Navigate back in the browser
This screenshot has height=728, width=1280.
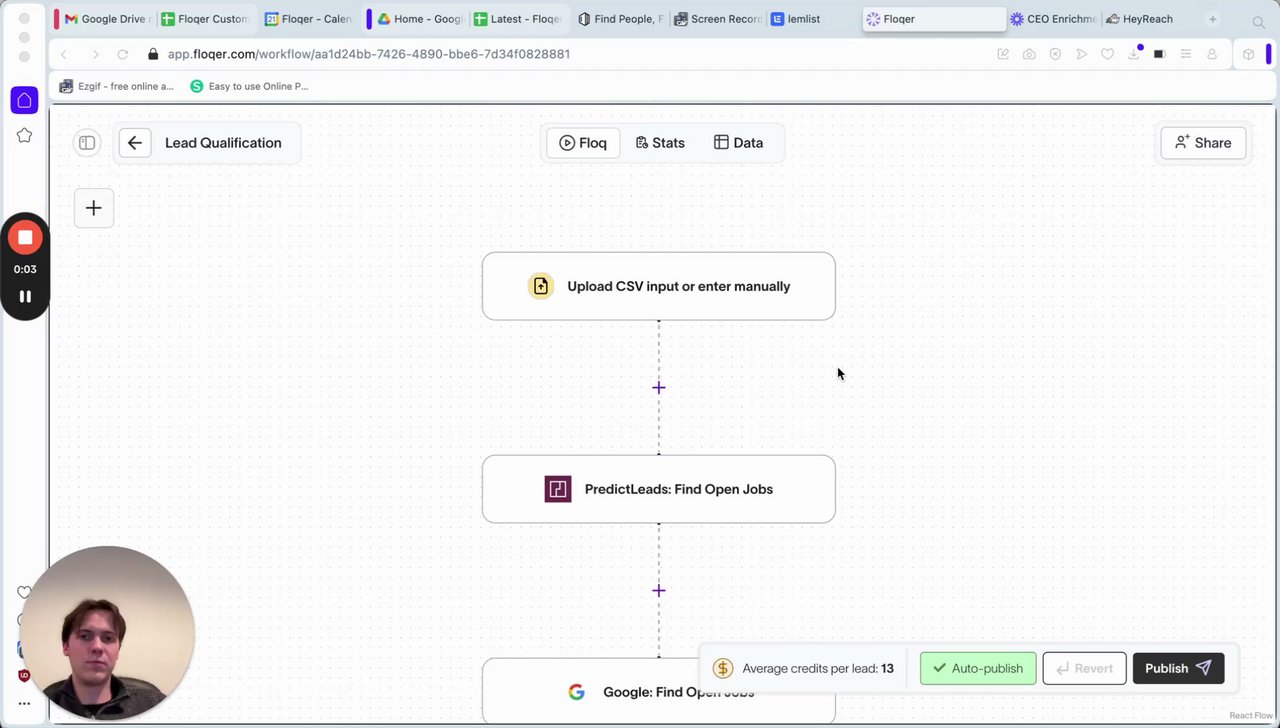tap(64, 54)
